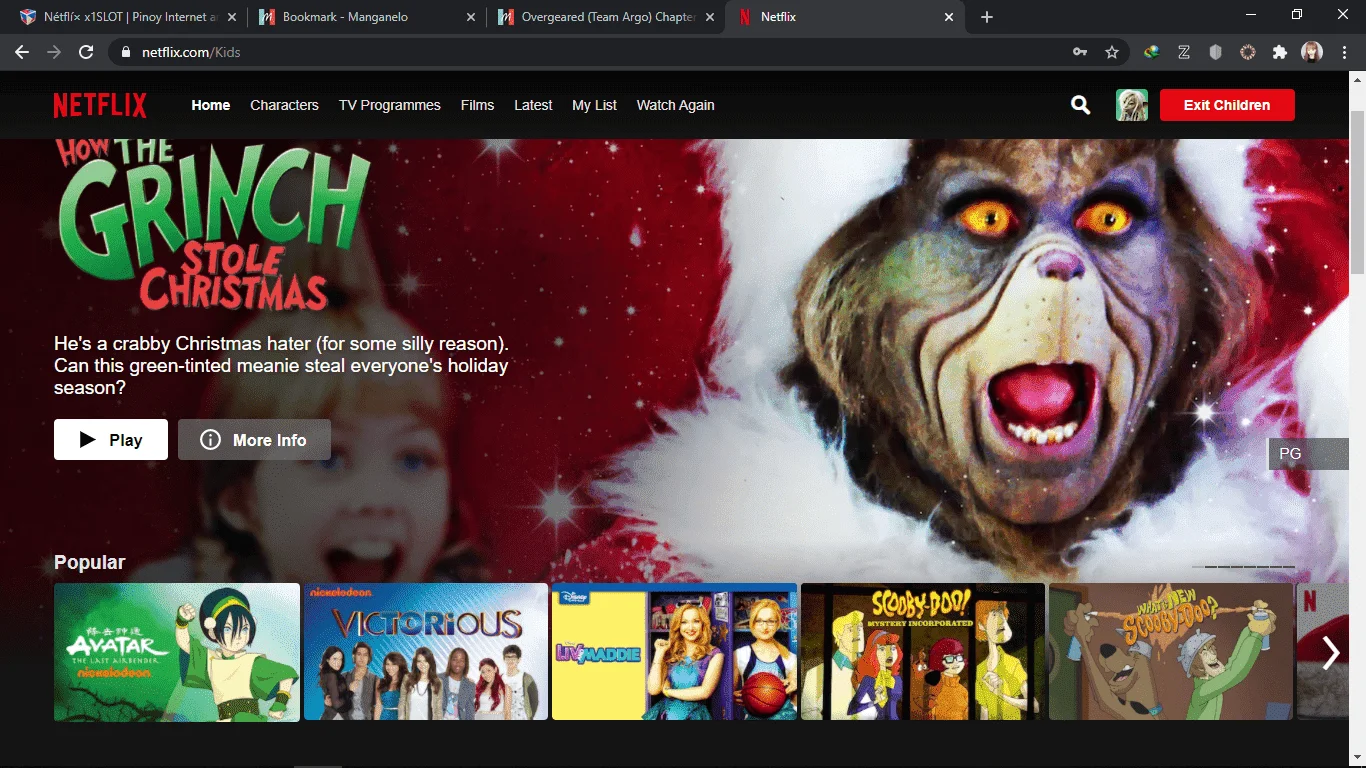The width and height of the screenshot is (1366, 768).
Task: Close the Overgeared chapter tab
Action: coord(711,17)
